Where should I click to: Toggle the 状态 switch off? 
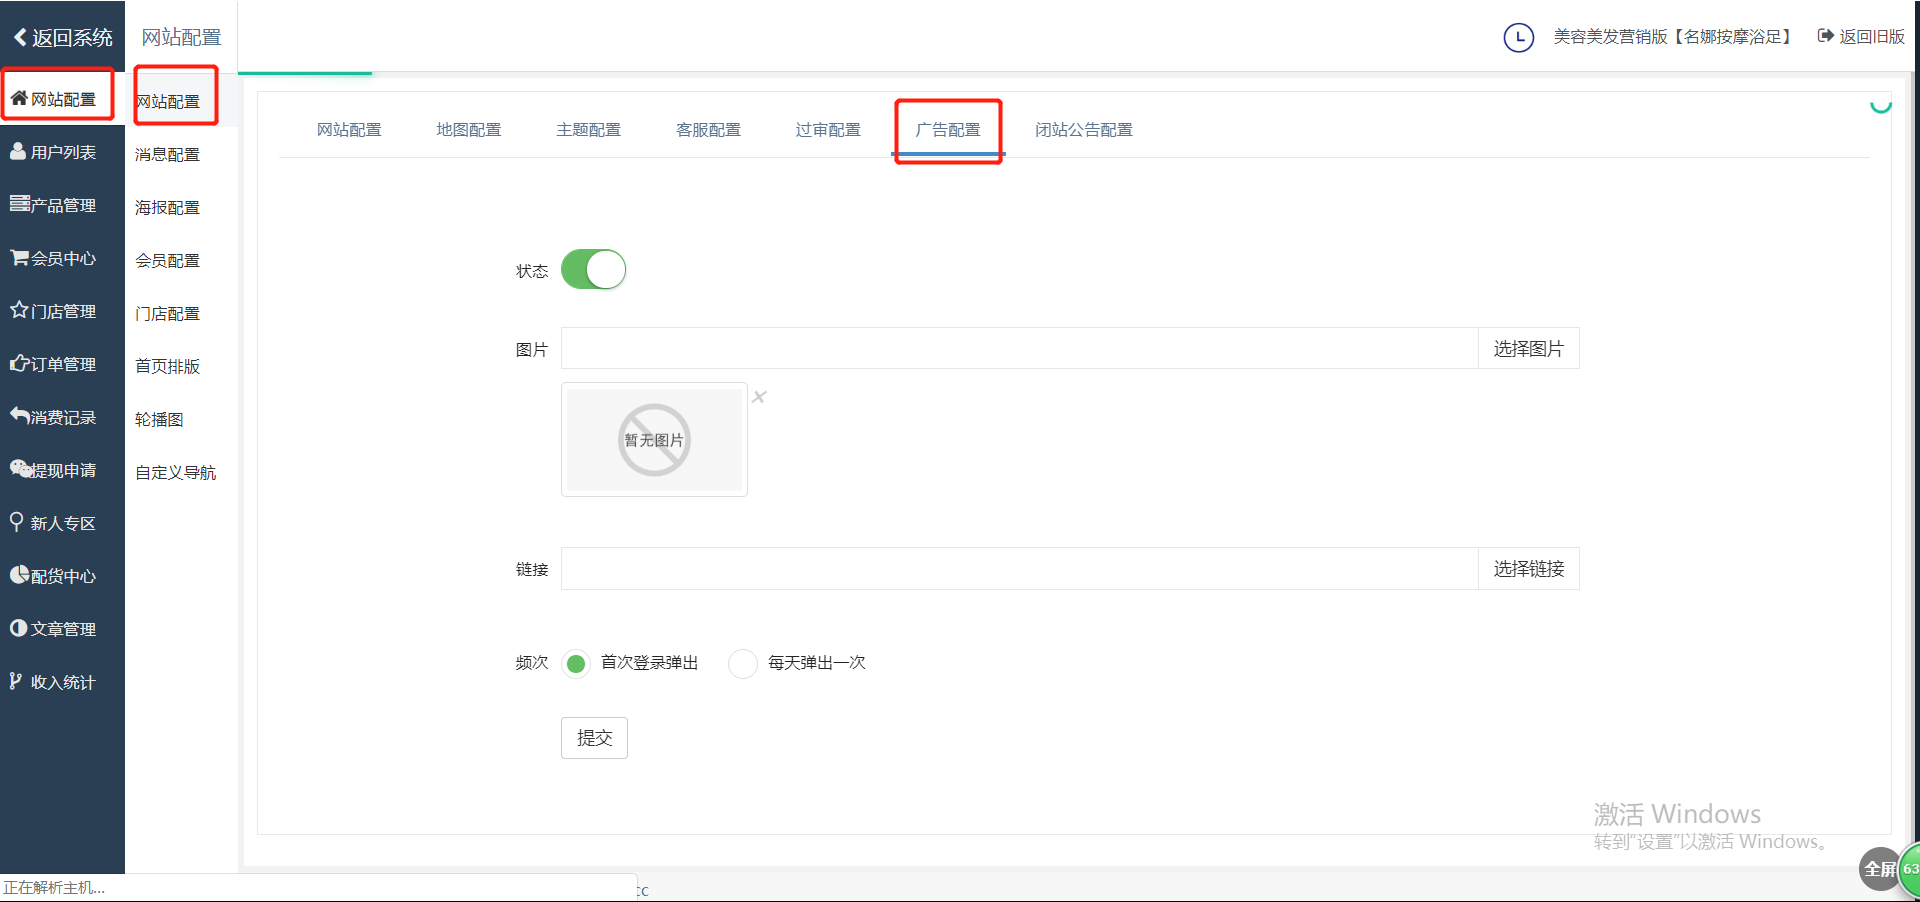(x=593, y=270)
